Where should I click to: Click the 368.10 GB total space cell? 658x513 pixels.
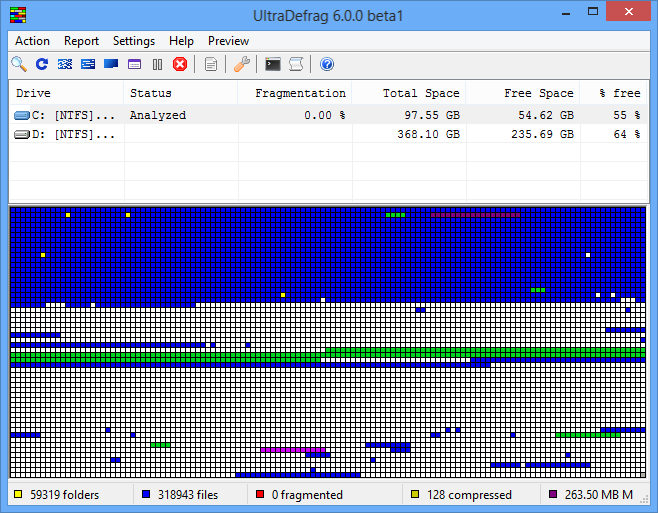coord(428,134)
